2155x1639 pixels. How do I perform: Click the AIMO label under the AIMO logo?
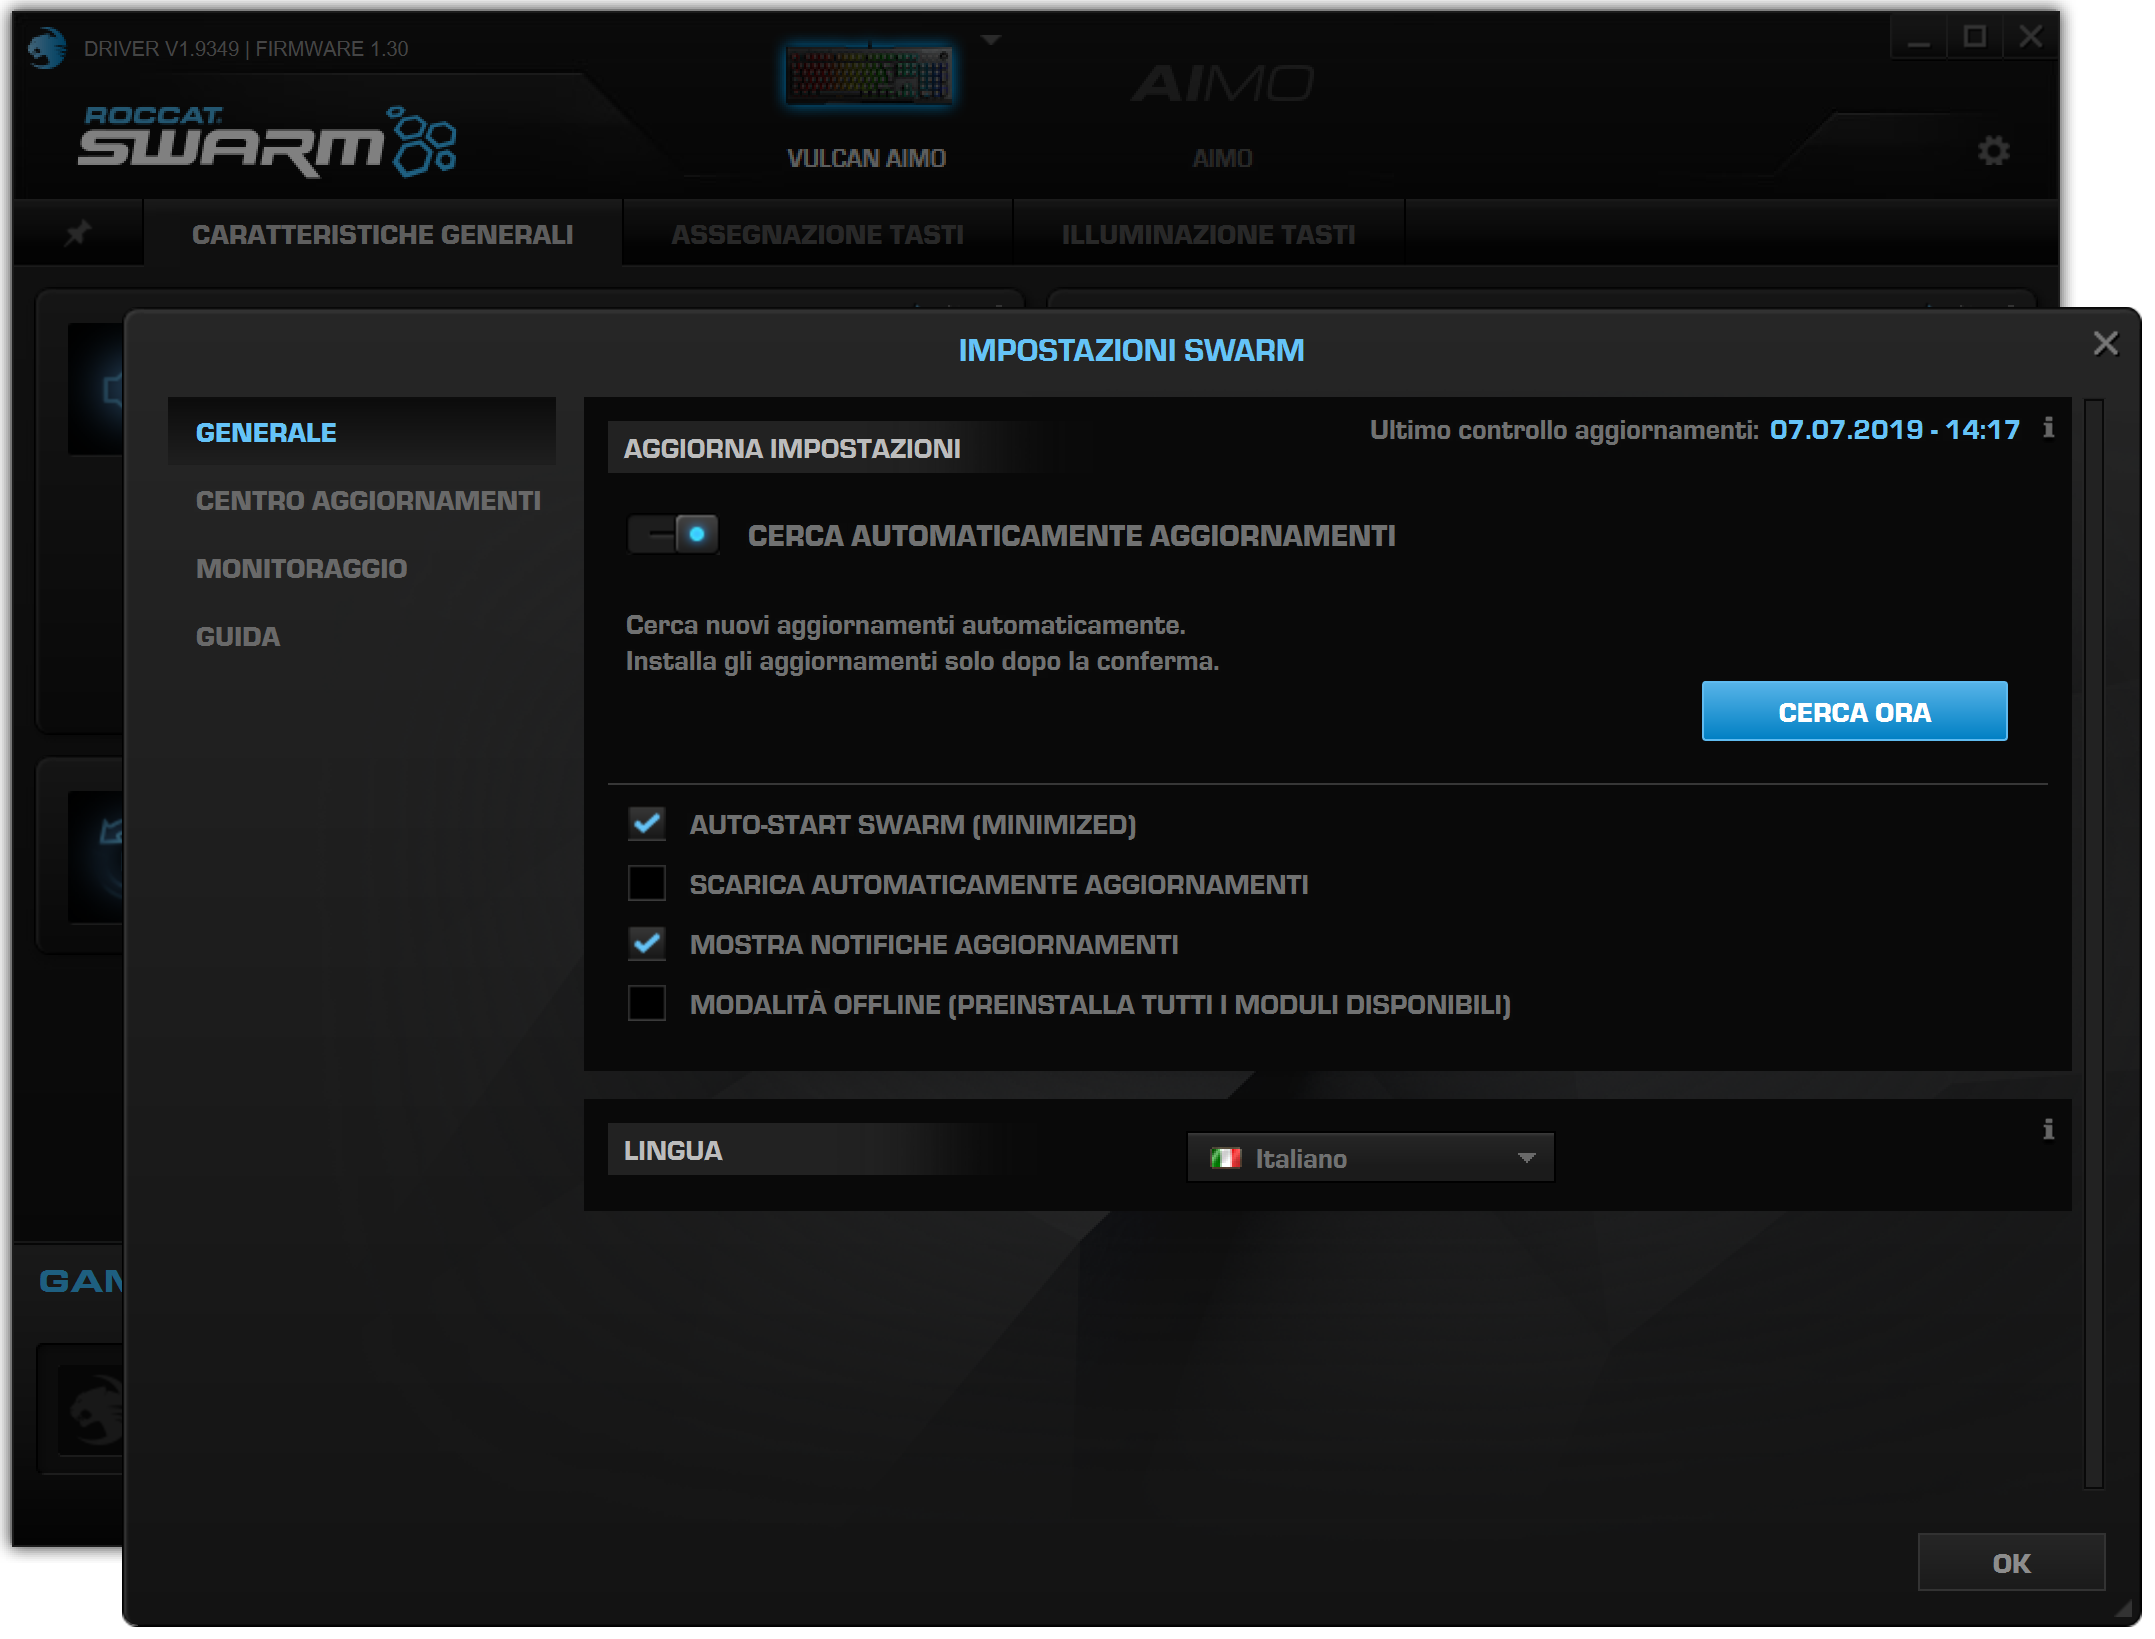(x=1222, y=158)
